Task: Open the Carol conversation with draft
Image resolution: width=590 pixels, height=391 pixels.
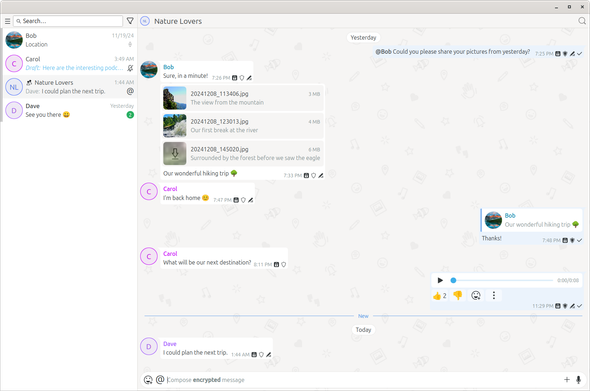Action: click(x=70, y=64)
